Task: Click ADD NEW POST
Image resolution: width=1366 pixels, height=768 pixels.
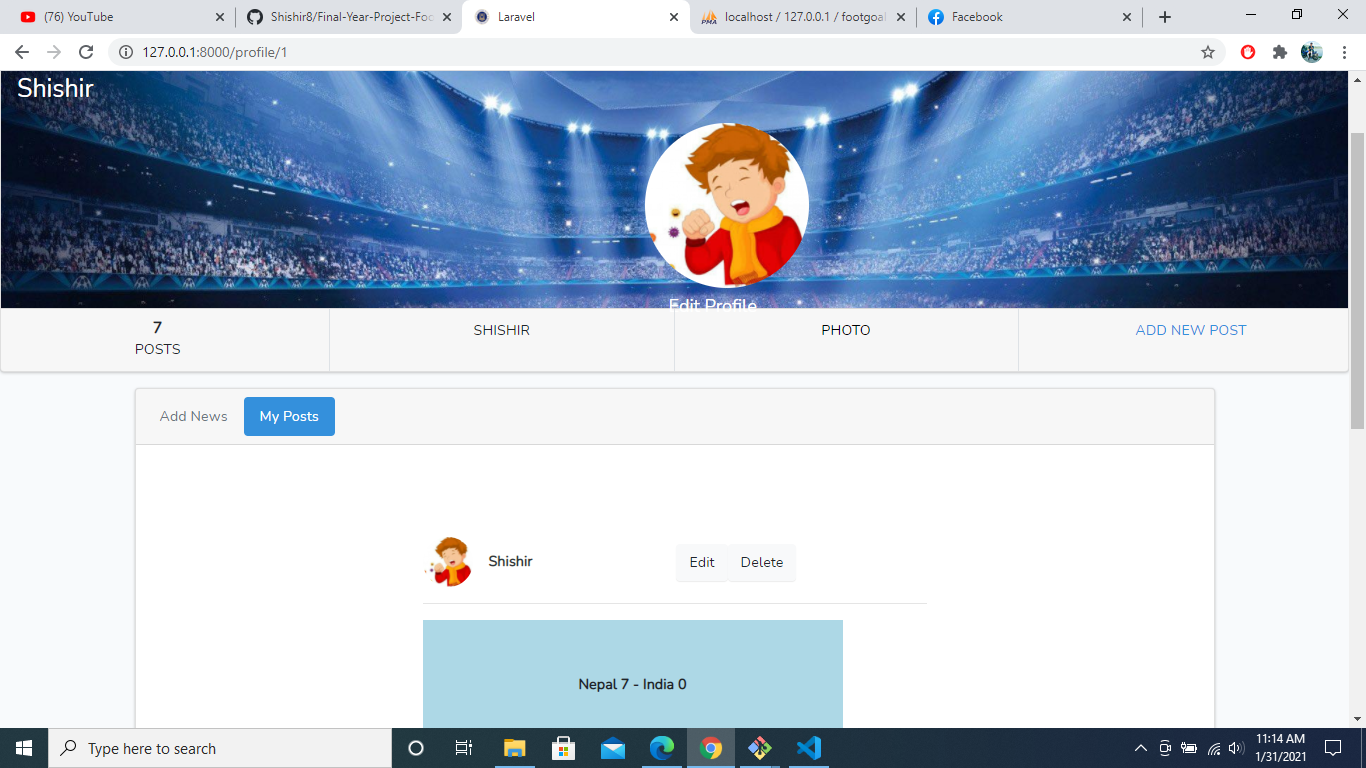Action: pos(1191,329)
